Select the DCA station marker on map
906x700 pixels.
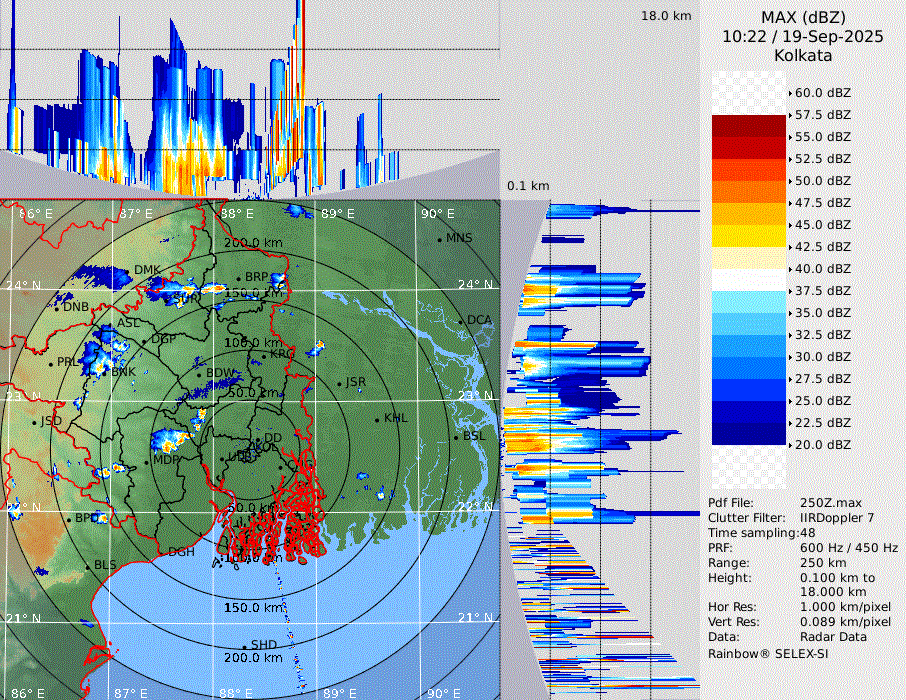(x=462, y=321)
